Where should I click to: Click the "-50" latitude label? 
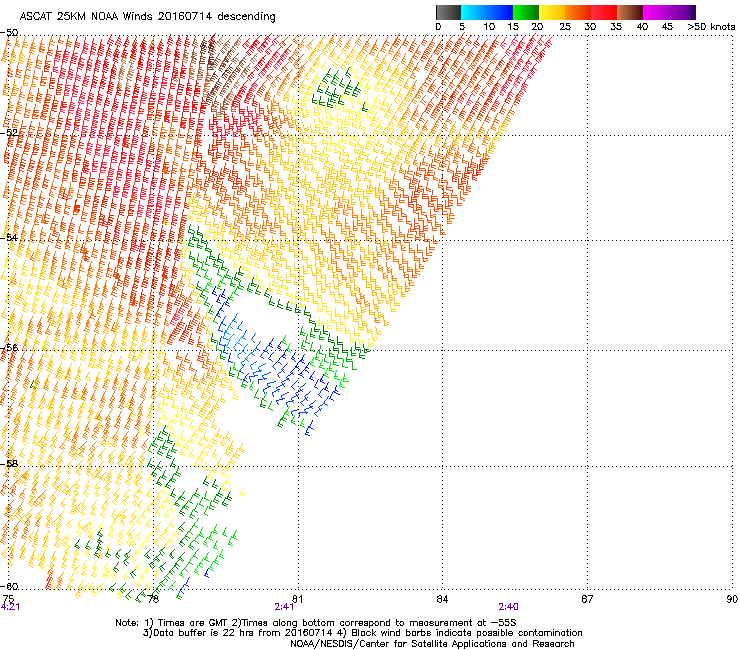tap(9, 33)
